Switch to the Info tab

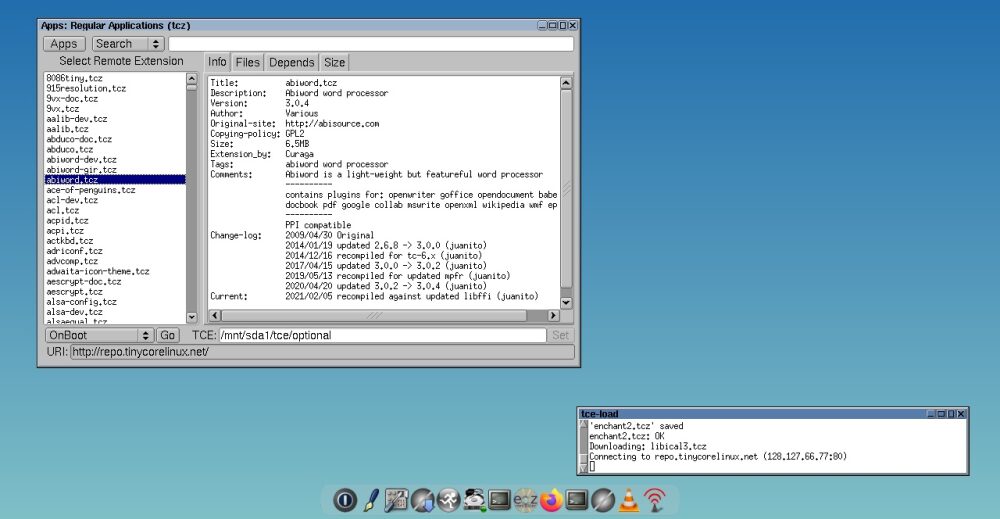point(217,62)
